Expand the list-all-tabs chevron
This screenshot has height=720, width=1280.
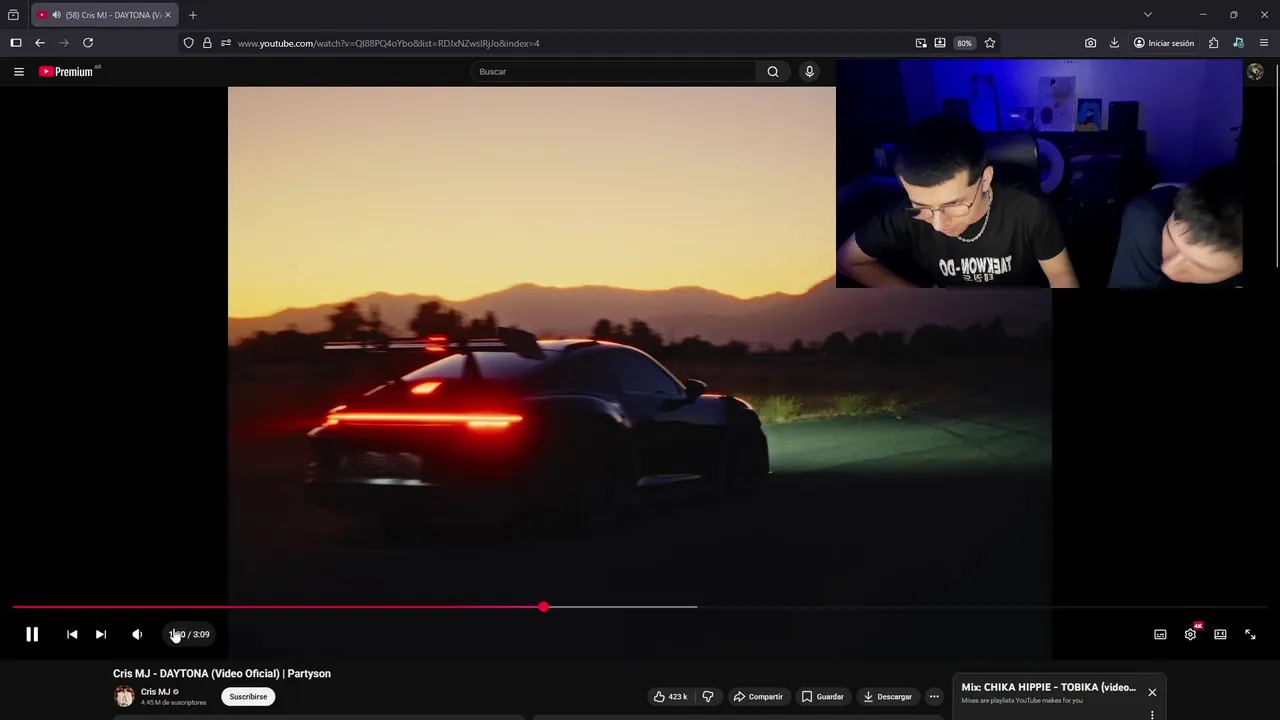1147,15
